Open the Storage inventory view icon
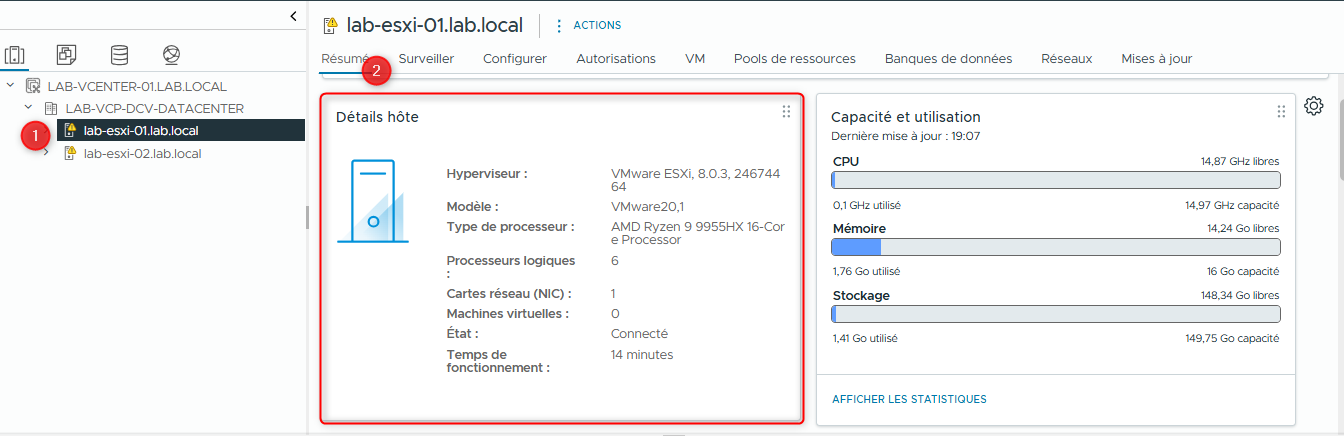1344x436 pixels. click(119, 54)
